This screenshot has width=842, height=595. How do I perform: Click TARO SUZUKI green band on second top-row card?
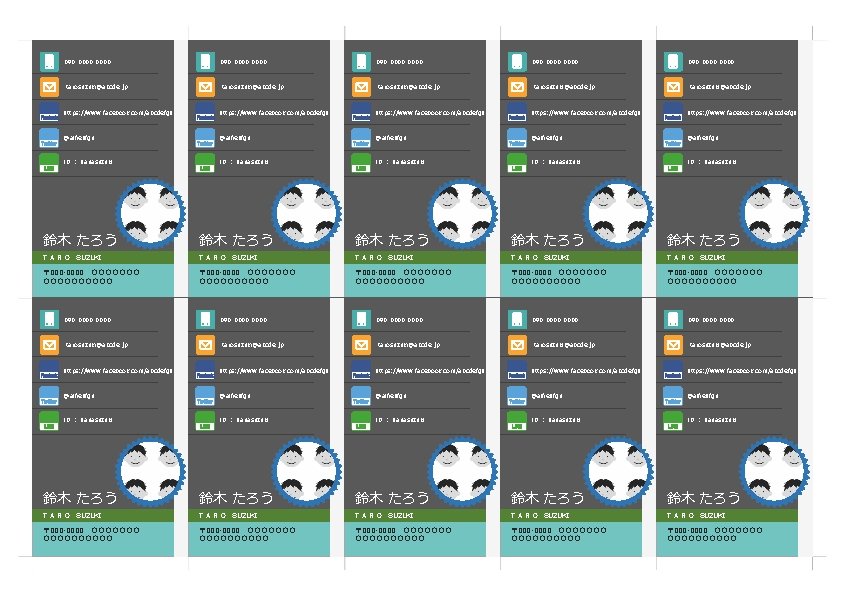click(259, 257)
